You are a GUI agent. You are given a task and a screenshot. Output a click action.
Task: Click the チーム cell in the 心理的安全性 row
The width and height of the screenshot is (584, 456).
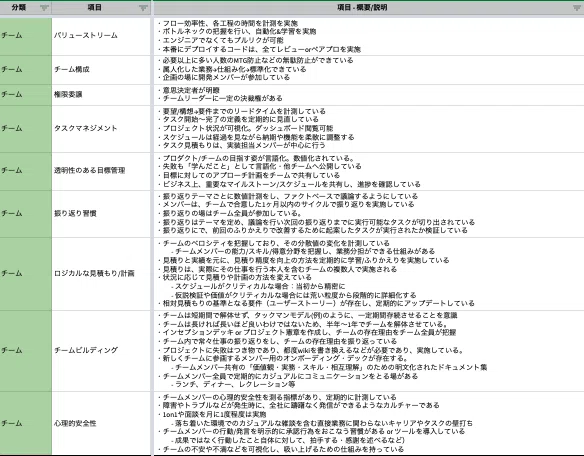tap(26, 423)
